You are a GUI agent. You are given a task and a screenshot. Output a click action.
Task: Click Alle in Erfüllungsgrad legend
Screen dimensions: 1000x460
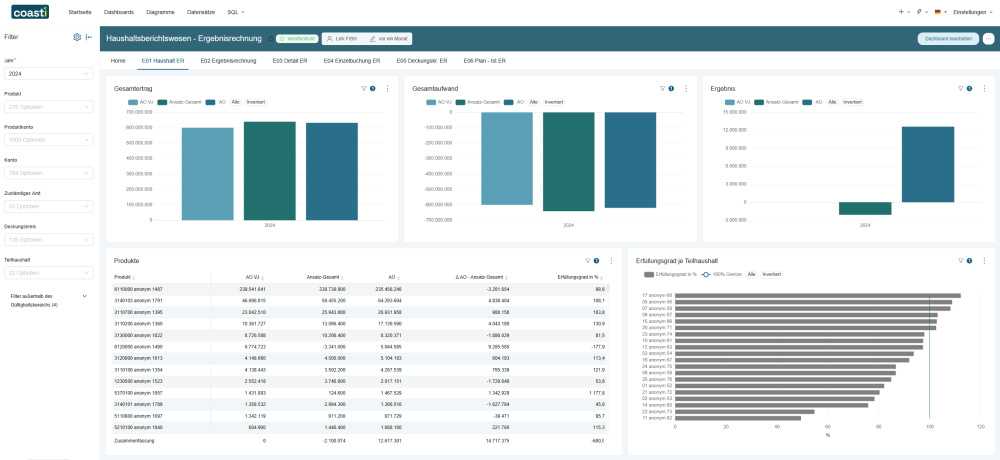752,274
